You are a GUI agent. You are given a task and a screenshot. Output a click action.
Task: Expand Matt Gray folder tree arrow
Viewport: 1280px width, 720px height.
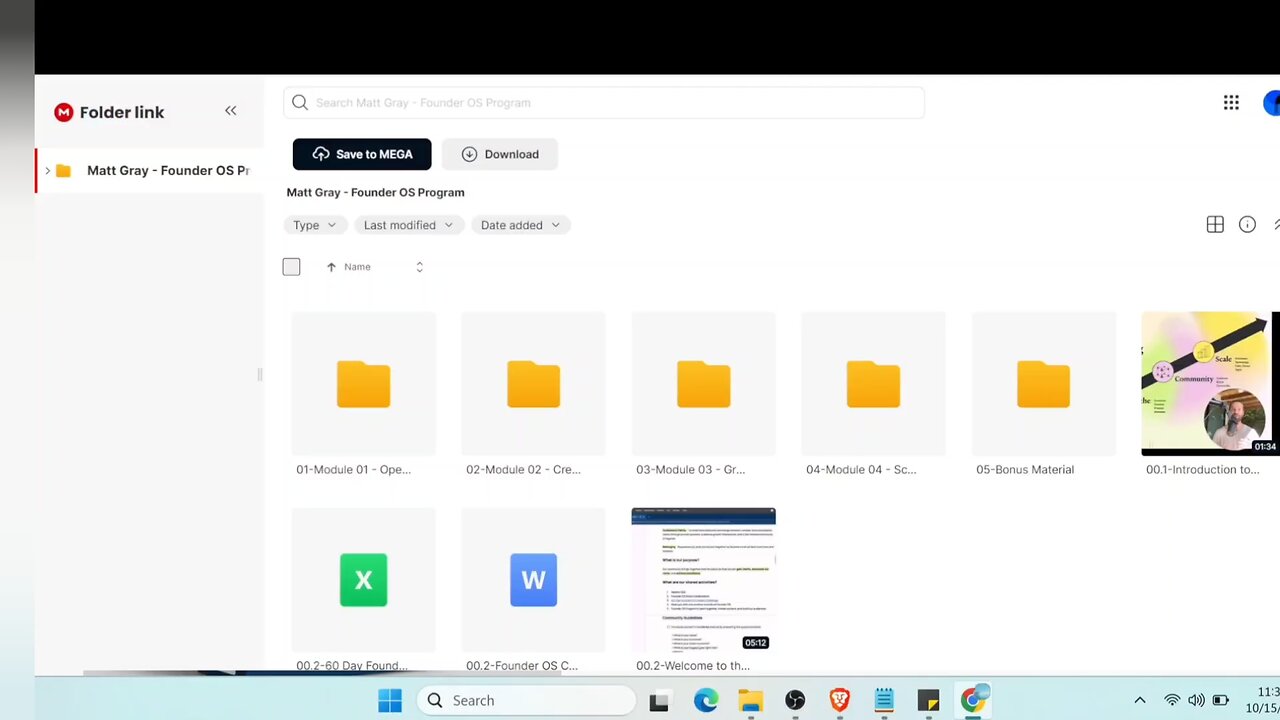[x=47, y=171]
